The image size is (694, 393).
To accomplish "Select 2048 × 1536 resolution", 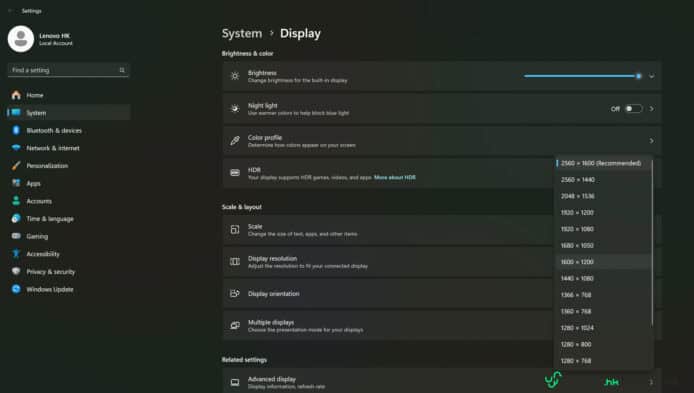I will [x=602, y=196].
